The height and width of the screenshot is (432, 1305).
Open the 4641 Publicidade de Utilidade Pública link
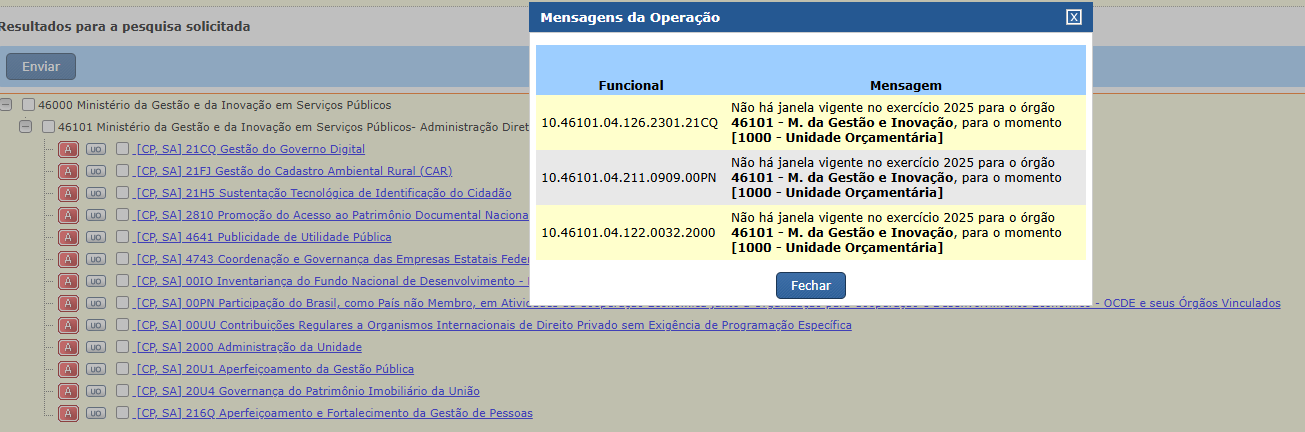(x=264, y=237)
